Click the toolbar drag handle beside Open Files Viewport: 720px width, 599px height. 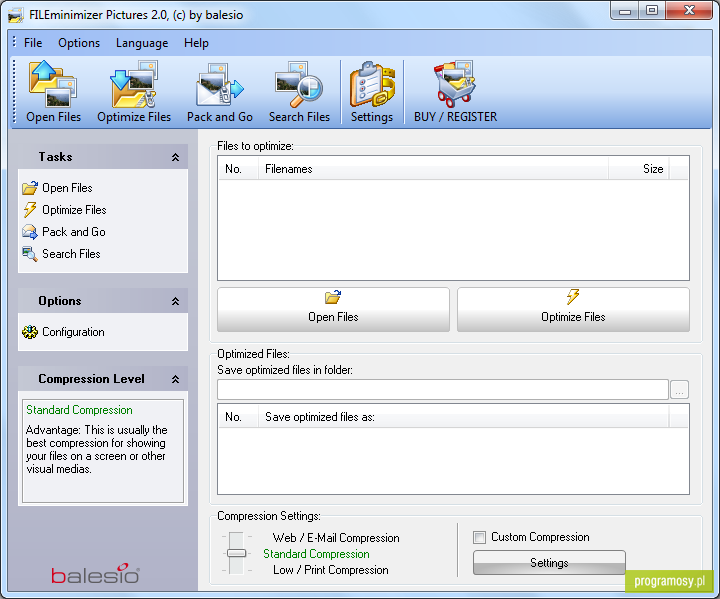point(14,91)
